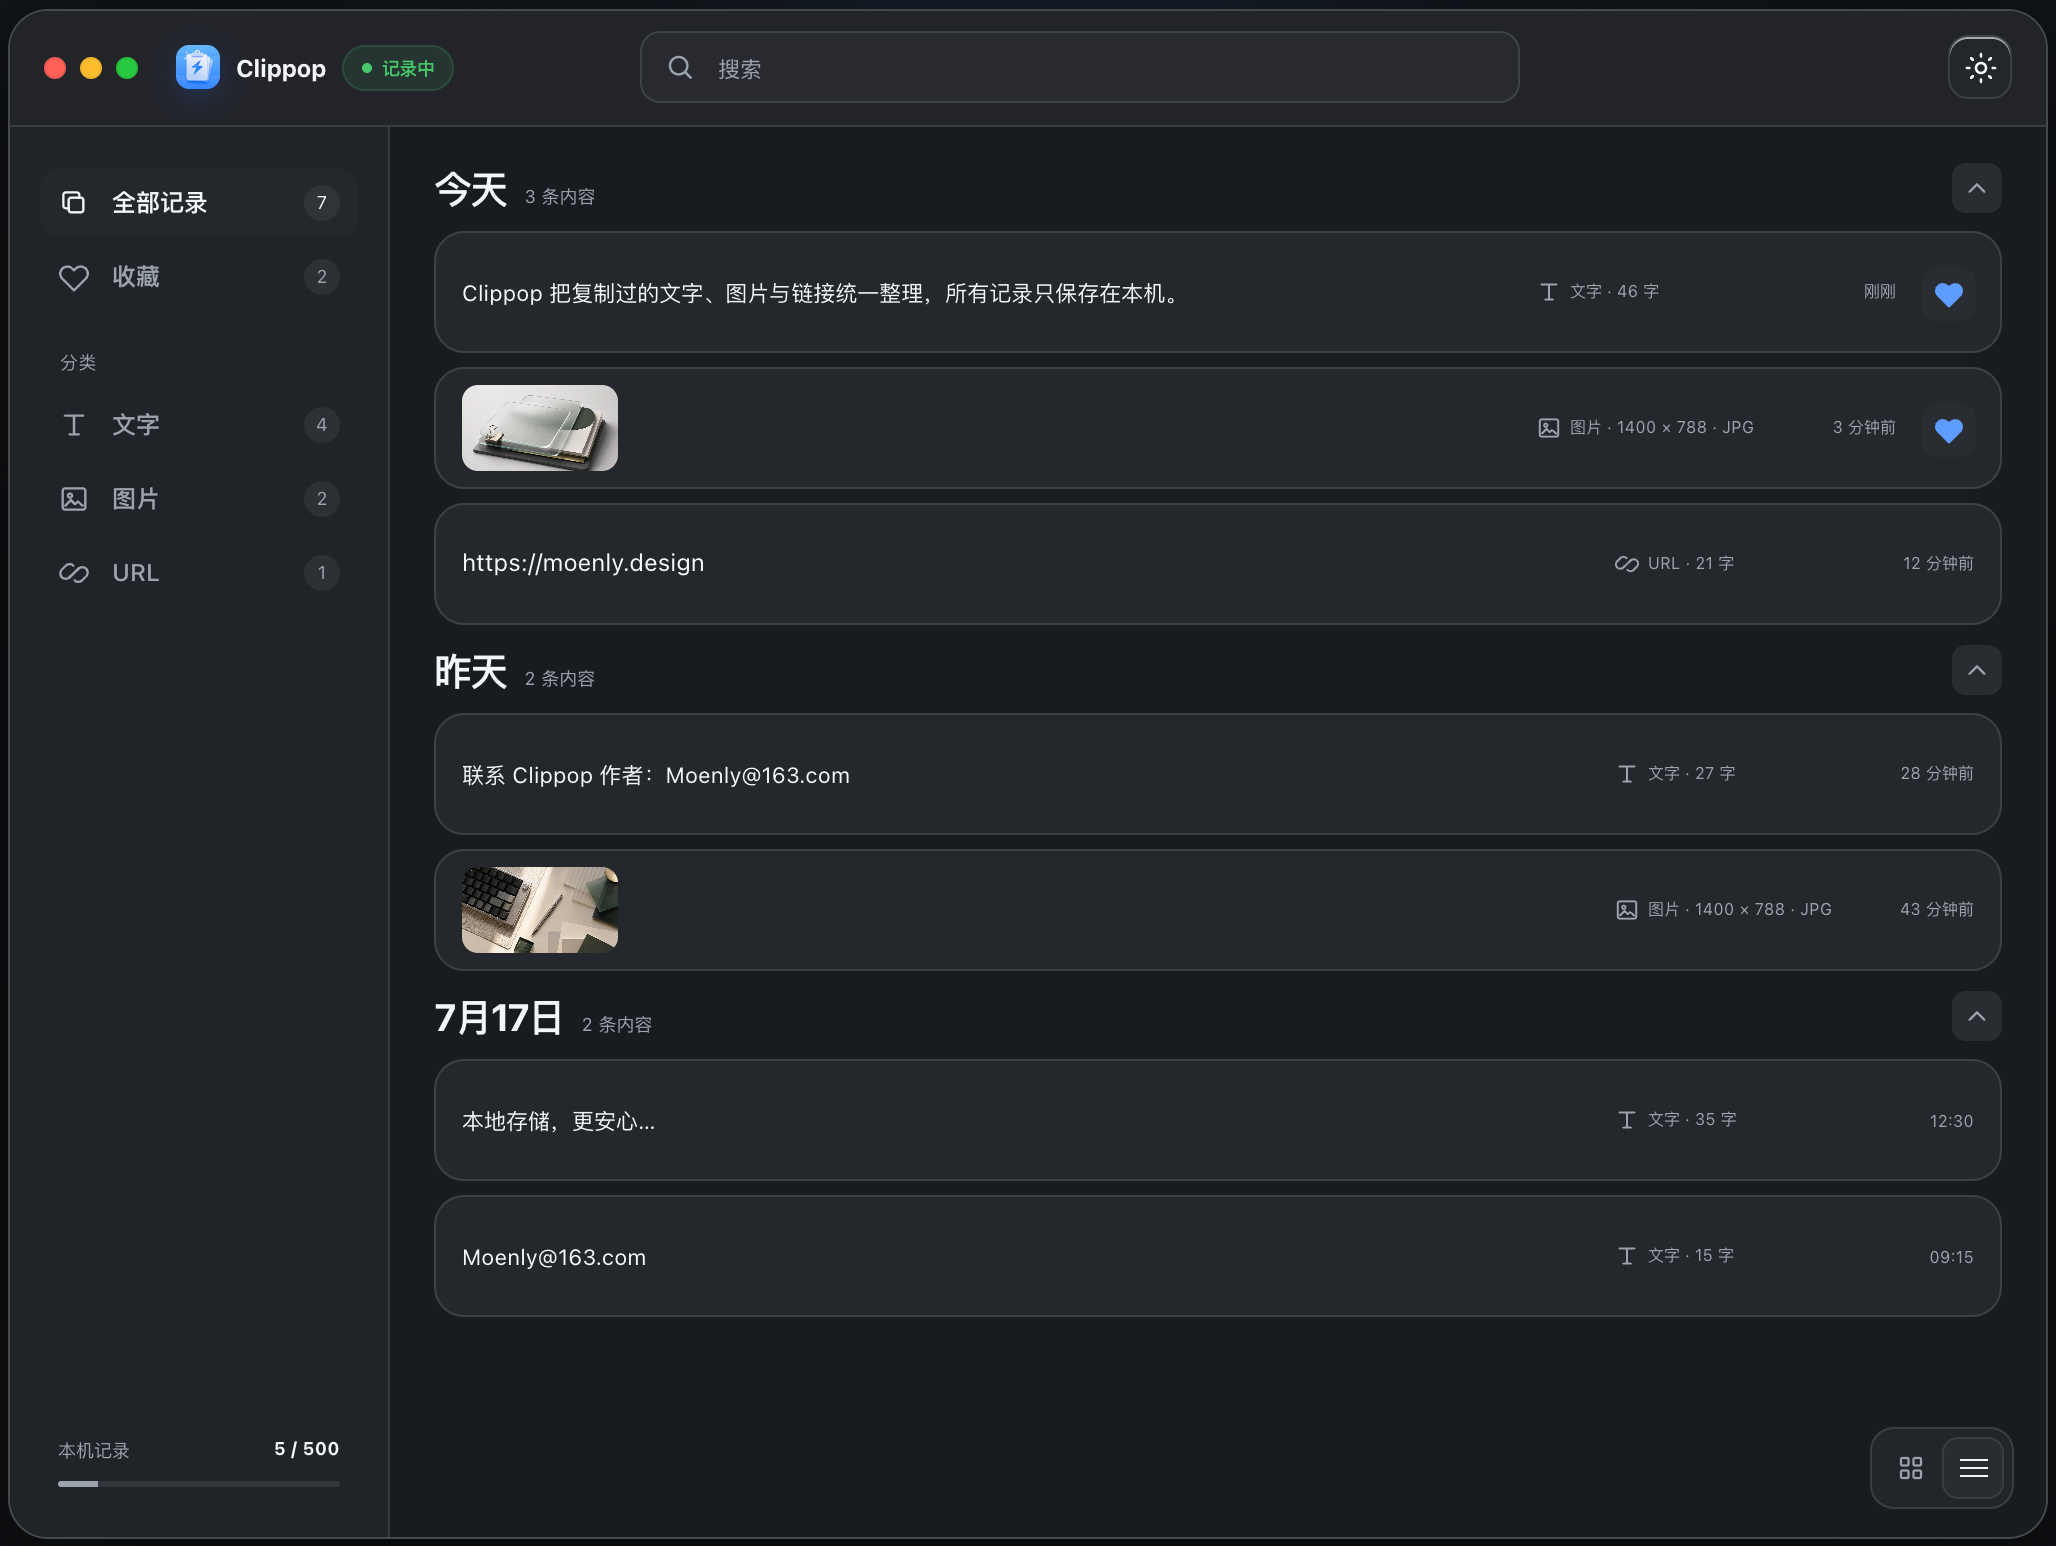Screen dimensions: 2056x1546
Task: Select the https://moenly.design entry
Action: (x=1218, y=564)
